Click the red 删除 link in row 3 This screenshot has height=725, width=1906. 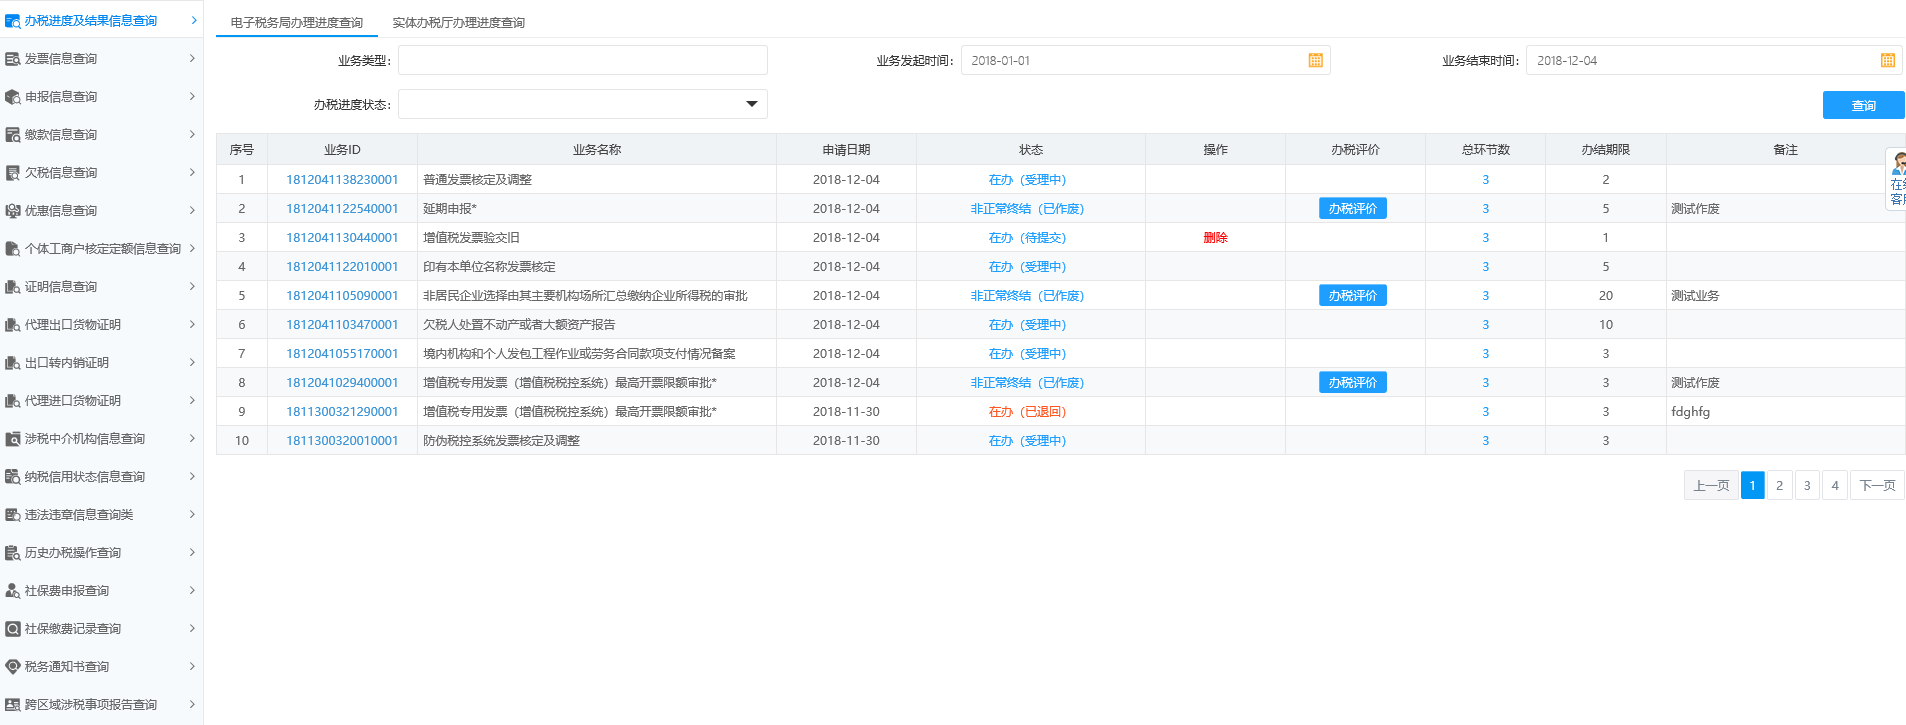[1215, 238]
